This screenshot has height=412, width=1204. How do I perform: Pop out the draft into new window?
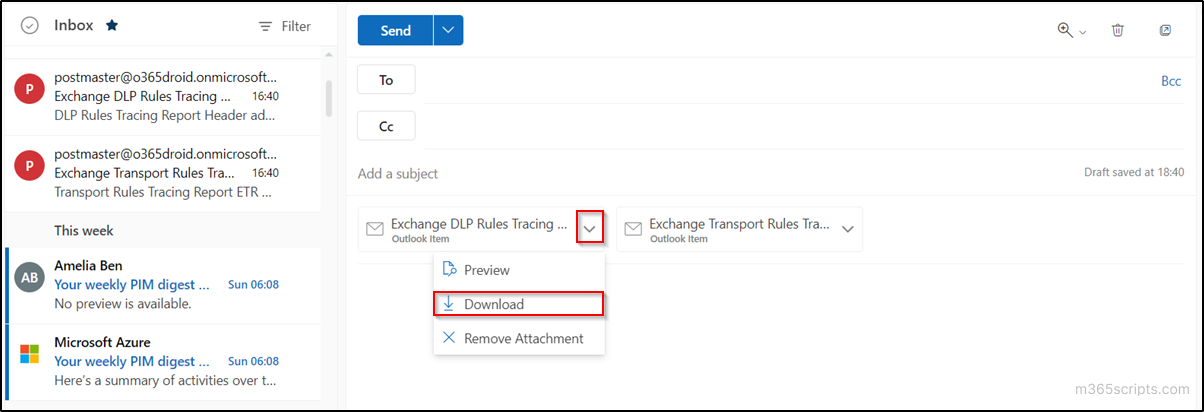coord(1165,30)
